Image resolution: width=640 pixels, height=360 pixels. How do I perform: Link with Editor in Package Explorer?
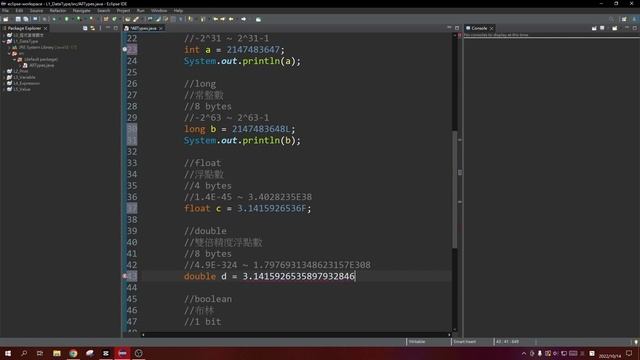click(93, 28)
